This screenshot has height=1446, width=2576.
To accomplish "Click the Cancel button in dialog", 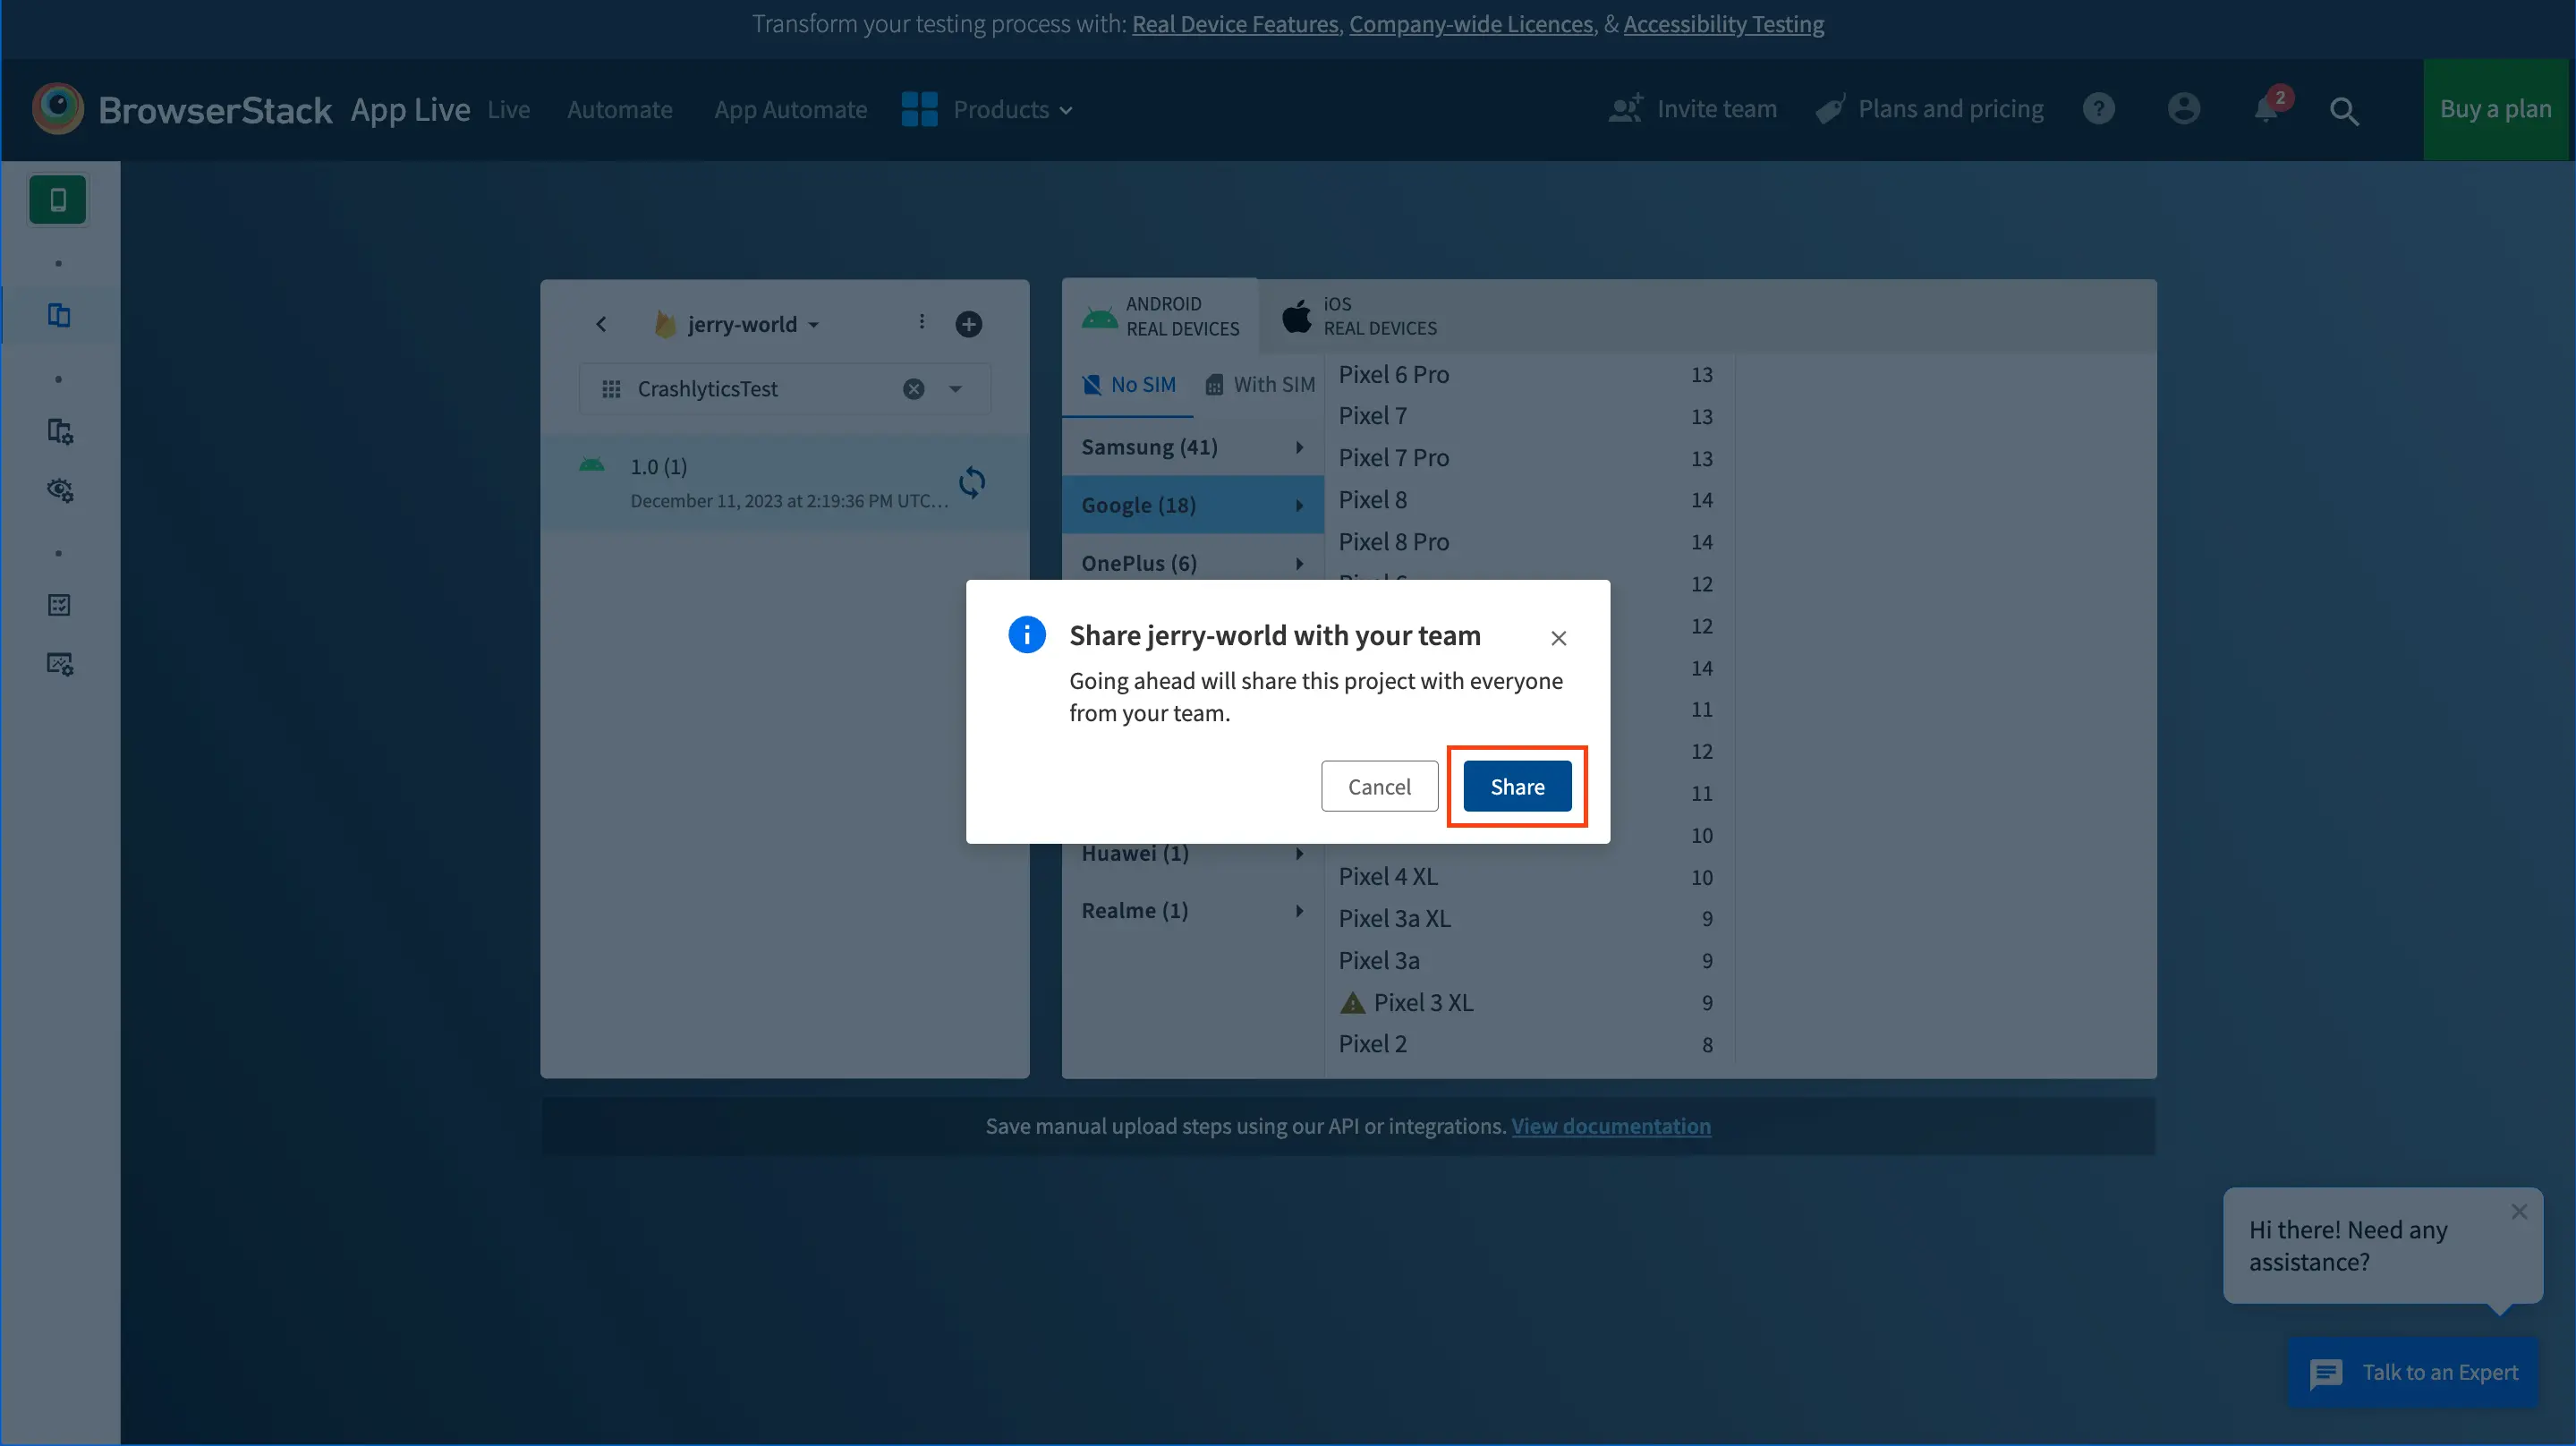I will pyautogui.click(x=1378, y=787).
